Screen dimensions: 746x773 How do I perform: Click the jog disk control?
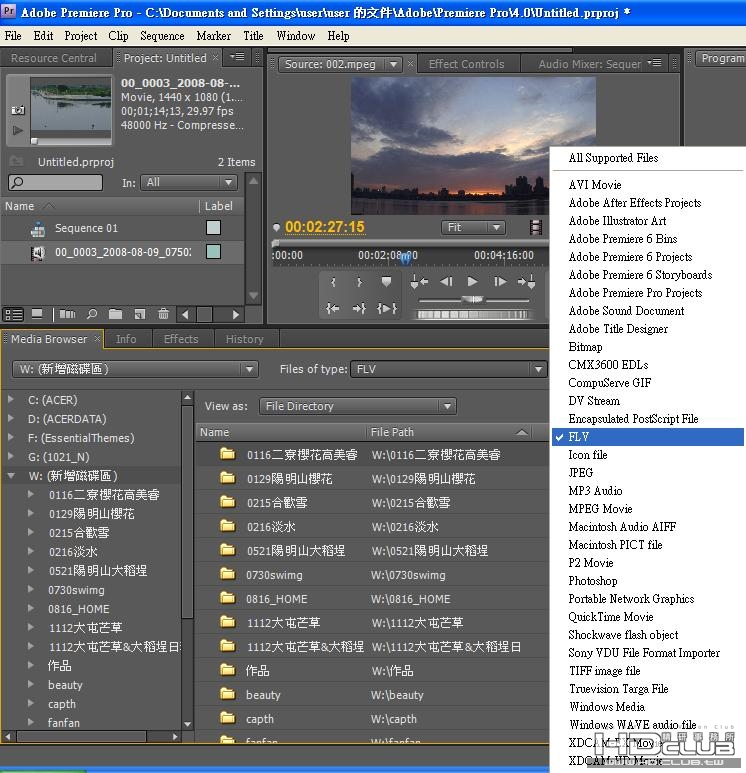473,314
